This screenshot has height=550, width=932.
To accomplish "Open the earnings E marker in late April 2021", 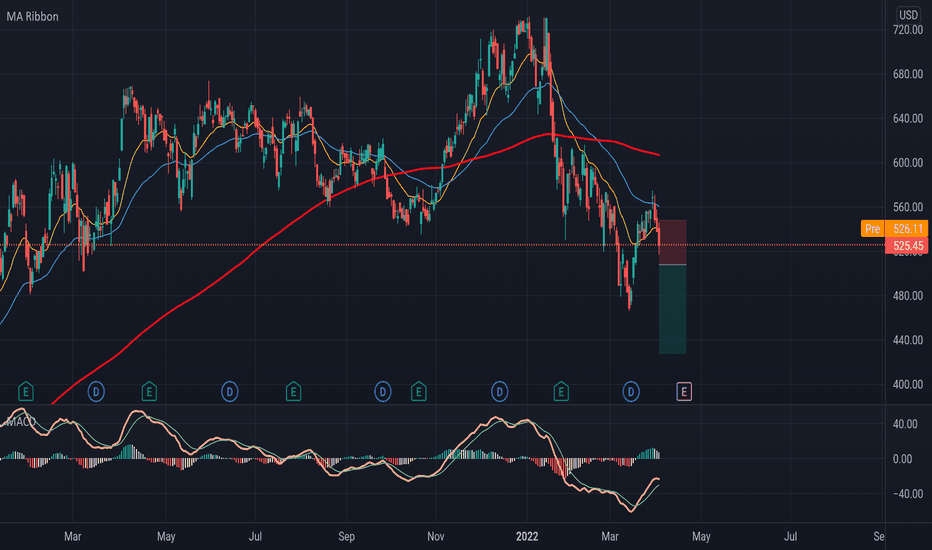I will [149, 391].
